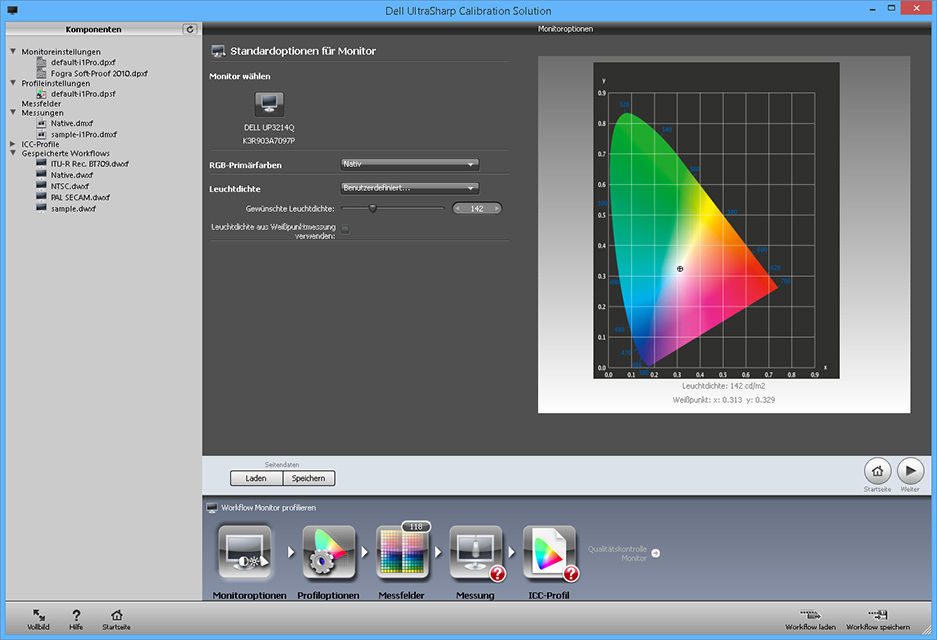Click the Weiter play arrow button
The width and height of the screenshot is (937, 640).
pos(910,471)
